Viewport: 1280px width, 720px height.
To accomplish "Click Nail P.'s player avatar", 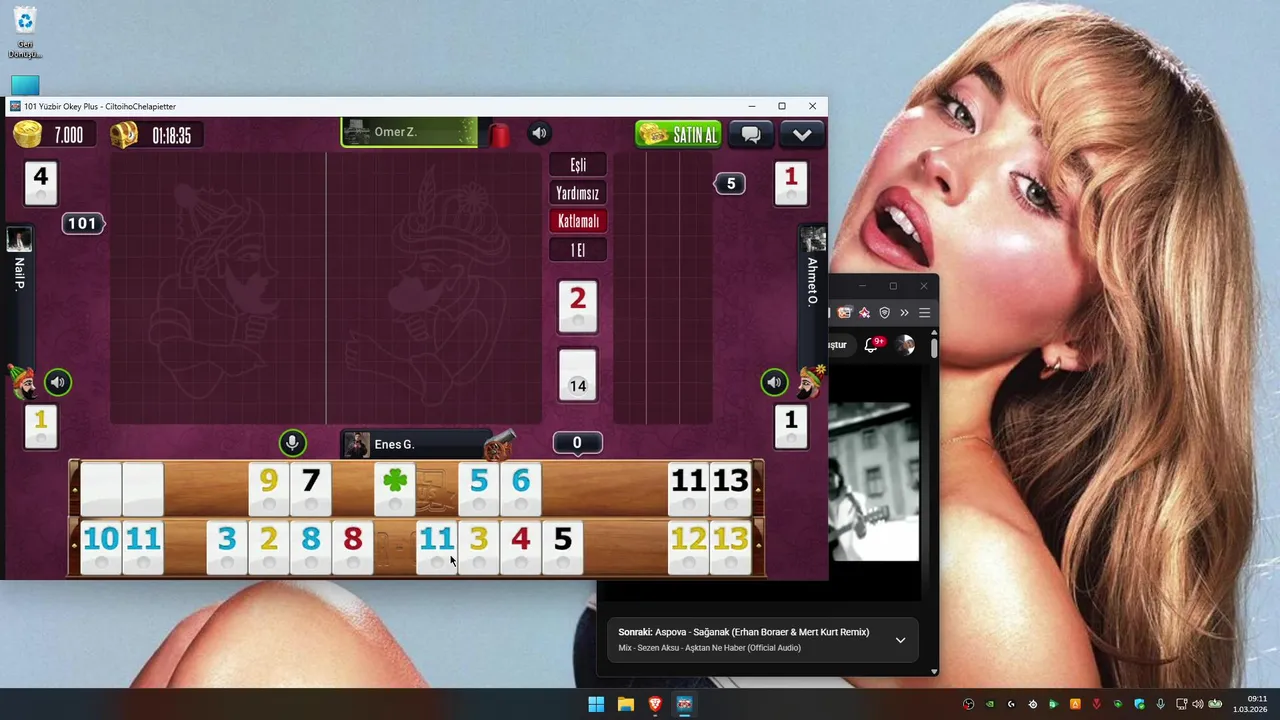I will (x=19, y=239).
